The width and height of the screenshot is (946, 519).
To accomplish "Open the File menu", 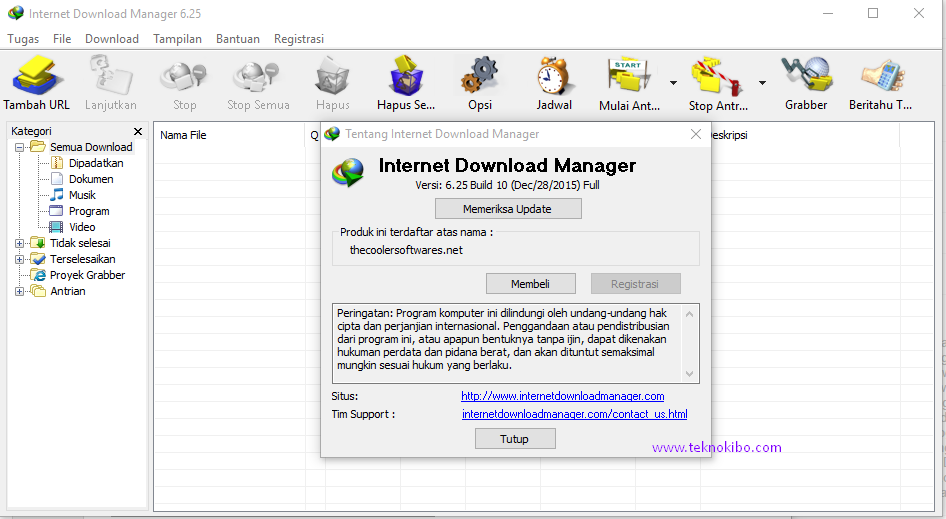I will point(62,39).
